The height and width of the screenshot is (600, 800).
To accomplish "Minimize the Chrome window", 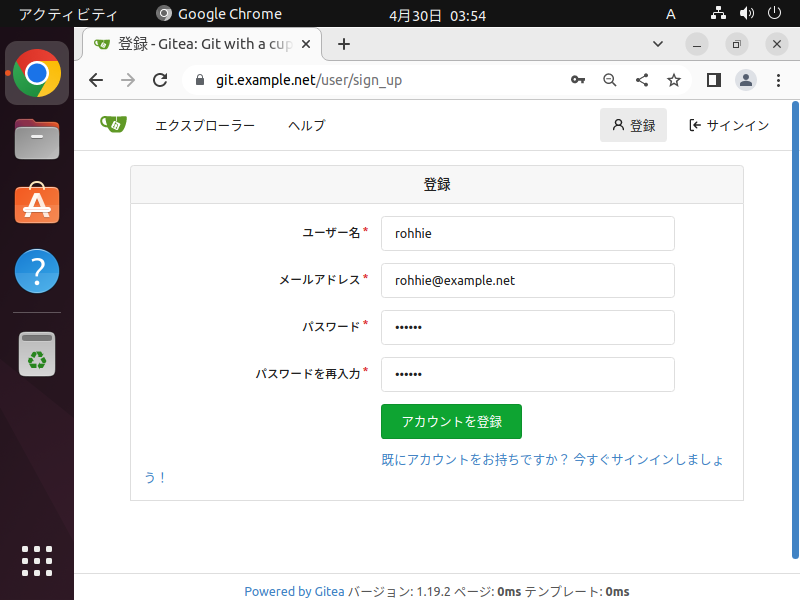I will point(696,44).
